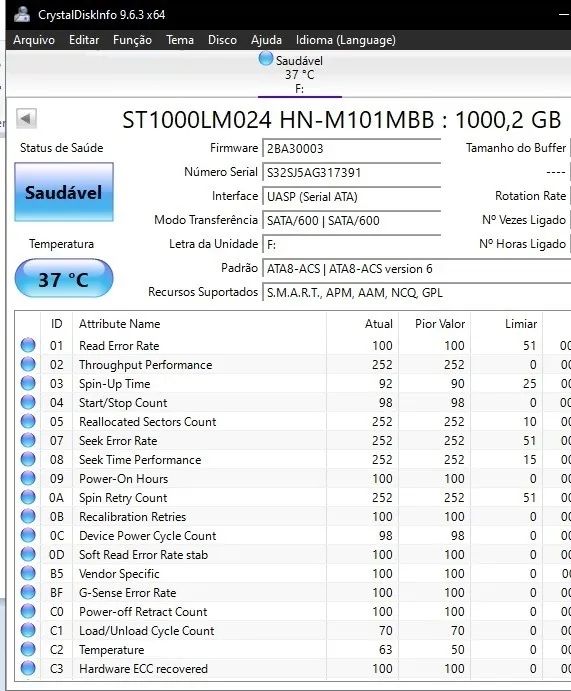The height and width of the screenshot is (691, 571).
Task: Click the Recursos Suportados field
Action: tap(416, 293)
